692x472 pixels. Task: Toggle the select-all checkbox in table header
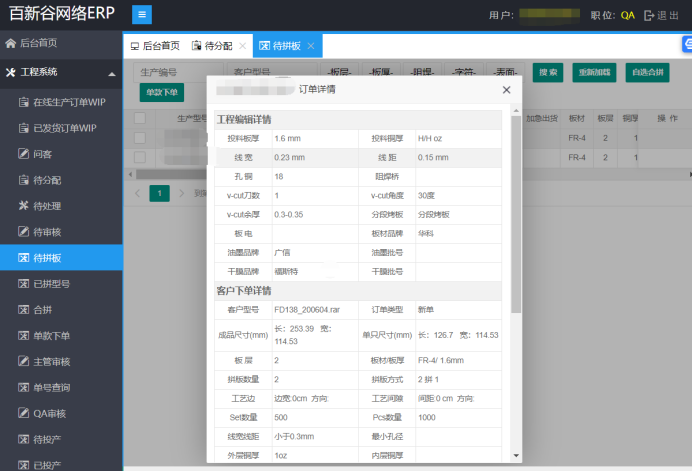click(x=140, y=118)
